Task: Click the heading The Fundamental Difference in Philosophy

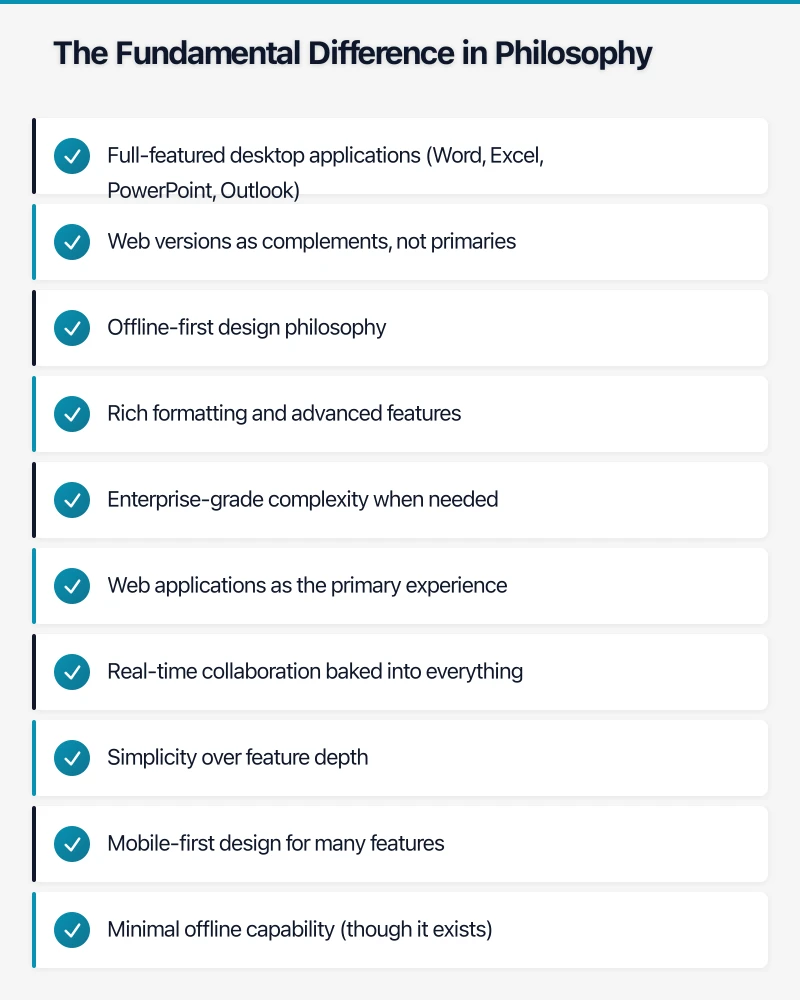Action: (352, 53)
